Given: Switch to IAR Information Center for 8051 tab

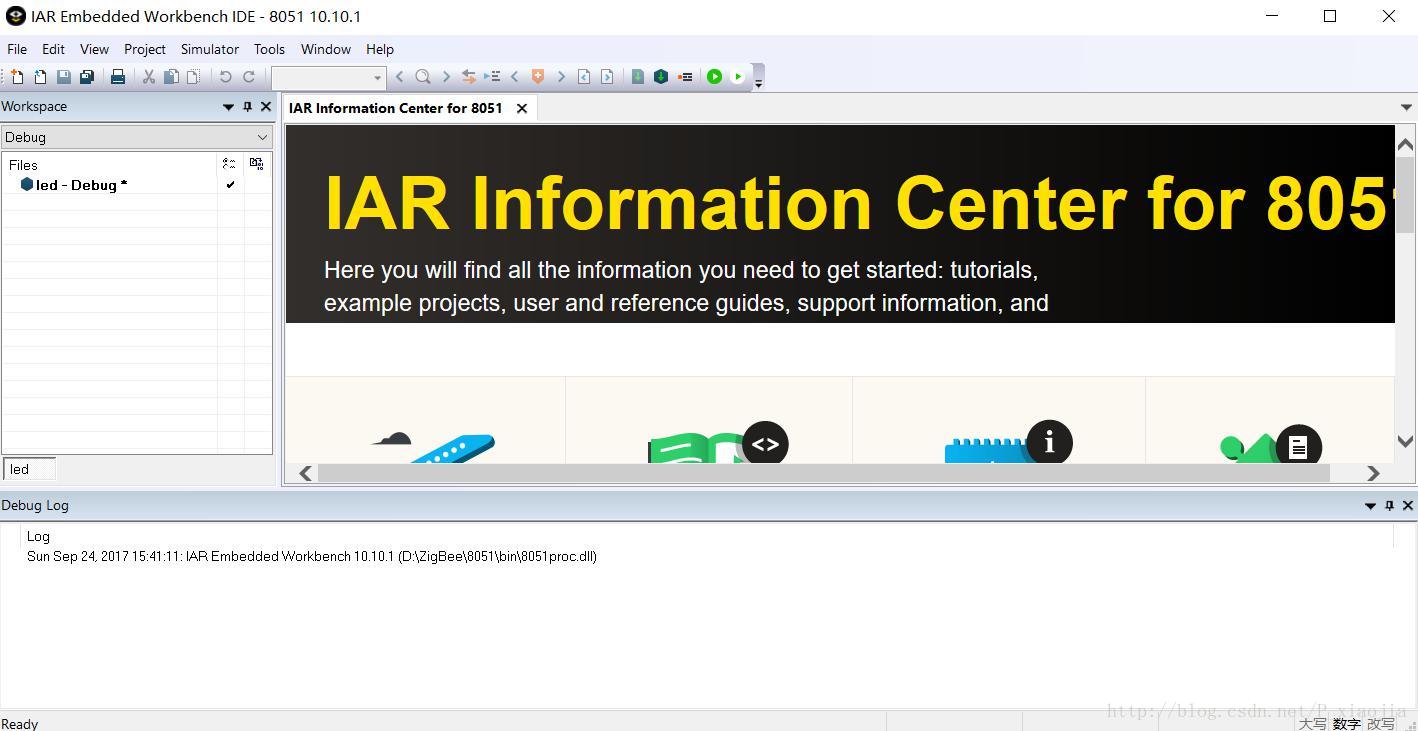Looking at the screenshot, I should click(x=396, y=108).
